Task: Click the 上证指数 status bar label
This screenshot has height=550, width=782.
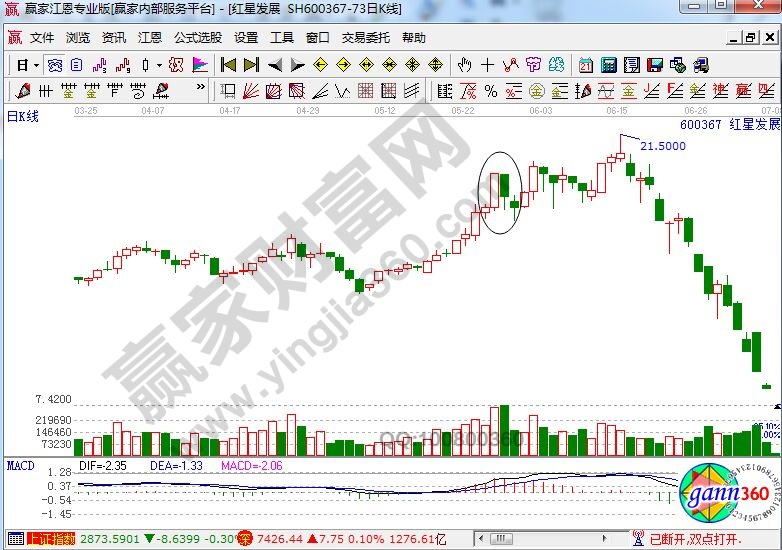Action: pos(50,539)
